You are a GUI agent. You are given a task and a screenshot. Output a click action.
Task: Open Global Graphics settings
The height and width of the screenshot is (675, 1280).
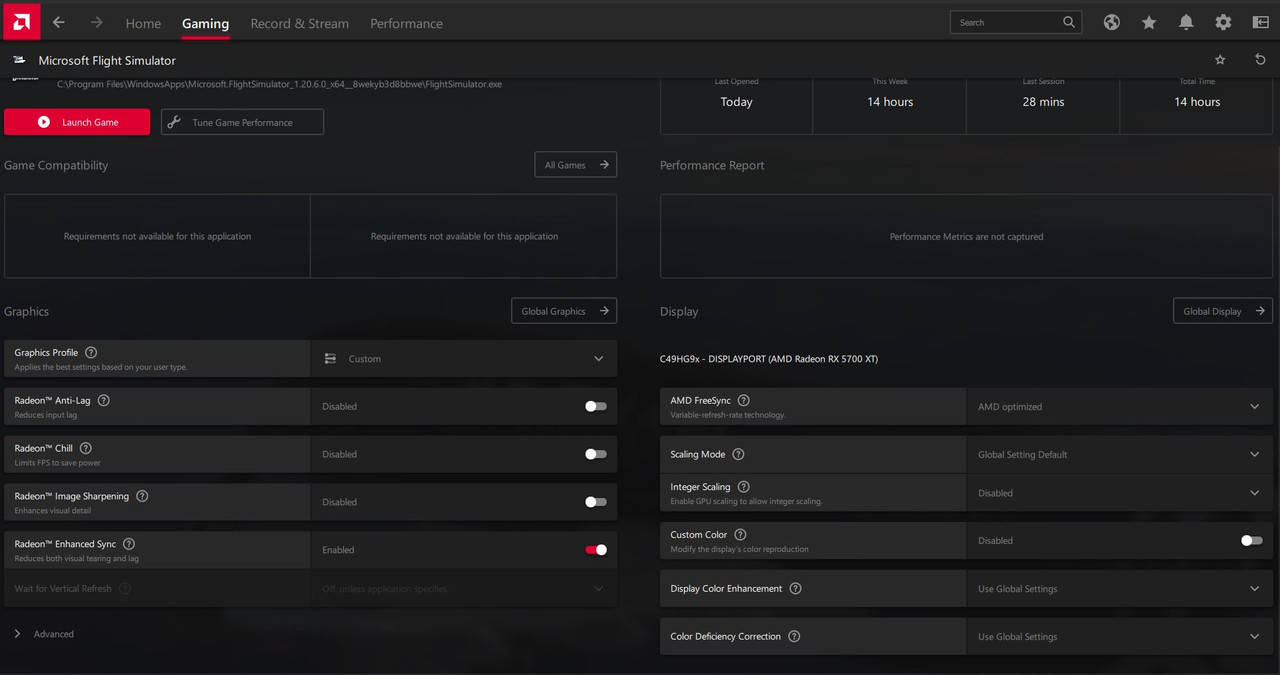[564, 311]
